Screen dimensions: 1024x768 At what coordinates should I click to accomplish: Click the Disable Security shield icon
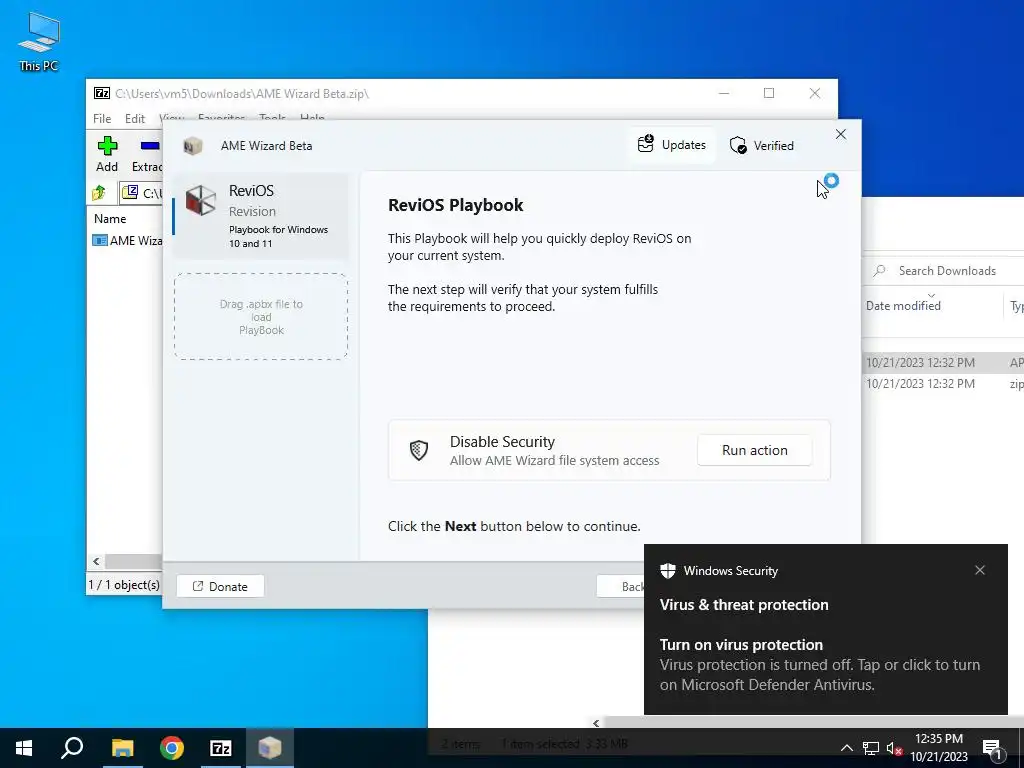tap(419, 450)
